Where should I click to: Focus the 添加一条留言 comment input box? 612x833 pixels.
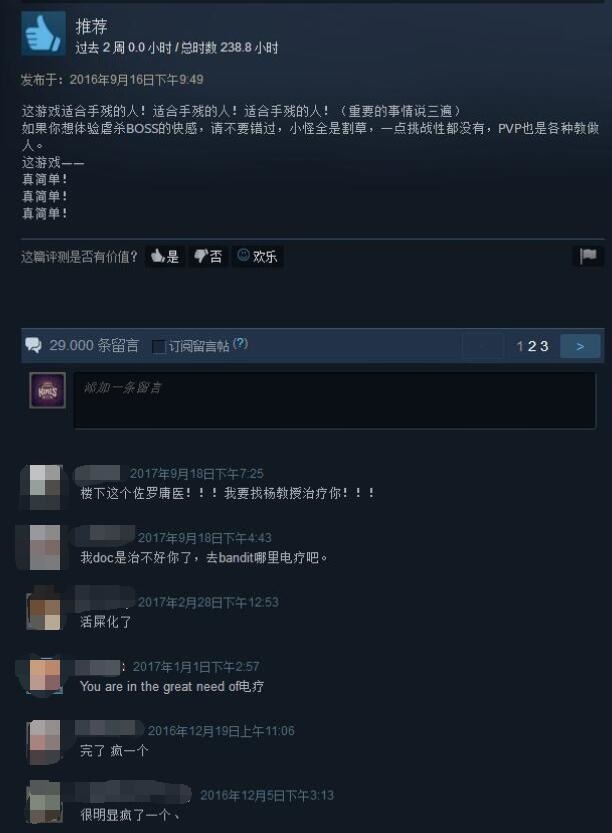tap(335, 401)
